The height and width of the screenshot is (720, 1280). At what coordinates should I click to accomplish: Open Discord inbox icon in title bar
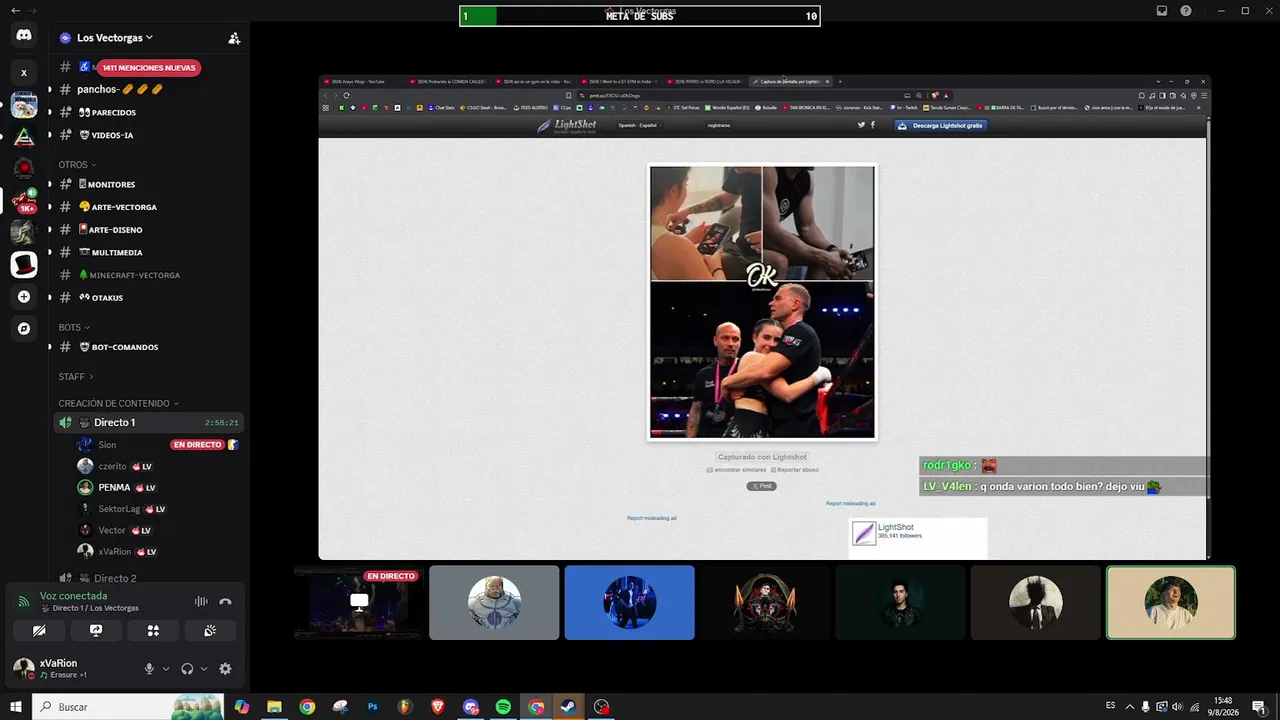pos(1162,11)
